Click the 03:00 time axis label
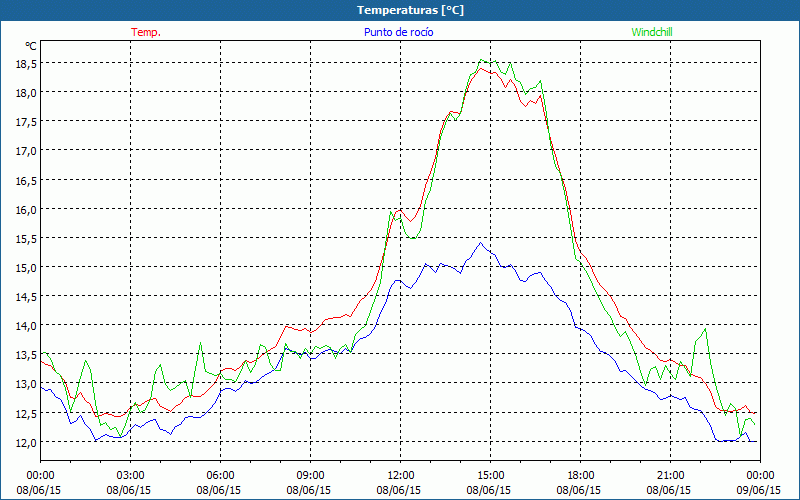This screenshot has width=800, height=500. coord(130,476)
